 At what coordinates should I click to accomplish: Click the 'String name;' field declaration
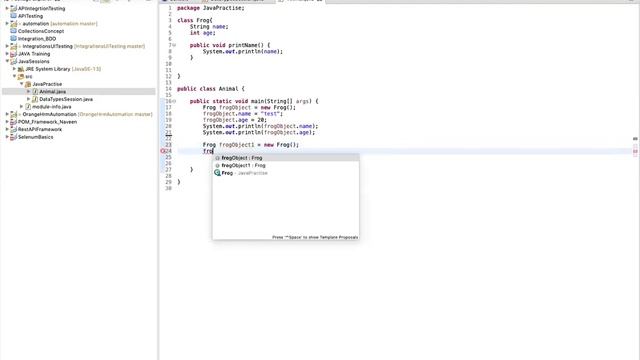pos(209,27)
